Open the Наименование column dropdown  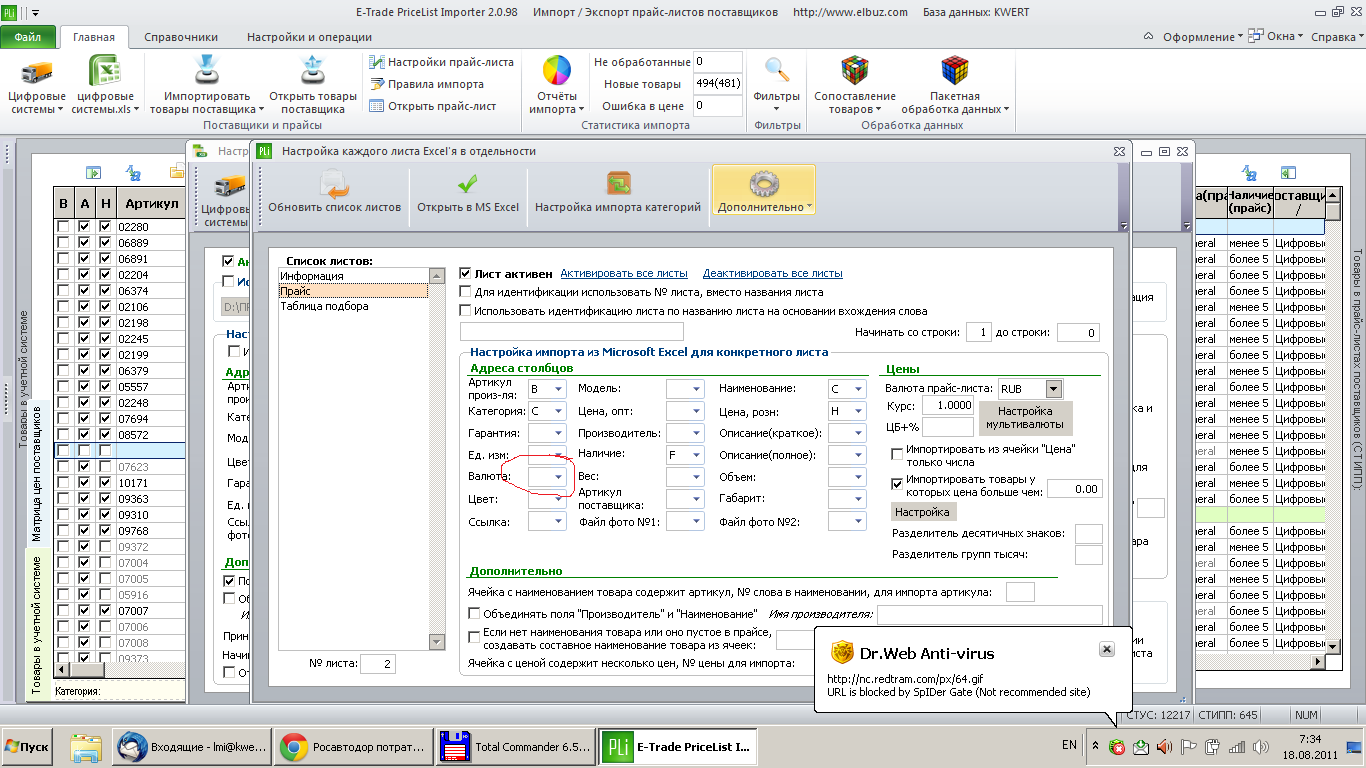[x=858, y=388]
